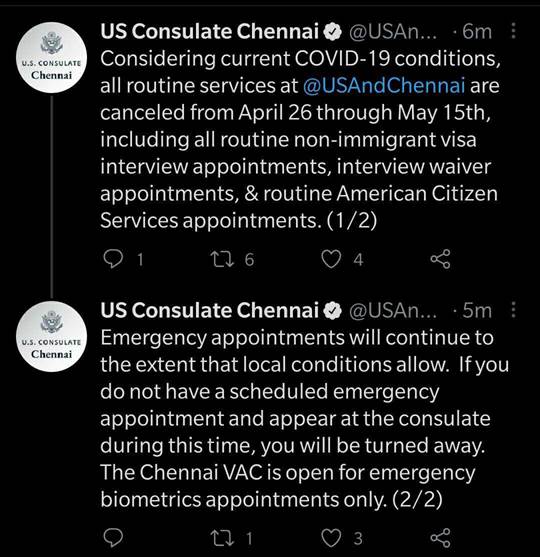The image size is (540, 557).
Task: Like the second tweet with 3 likes
Action: click(x=331, y=538)
